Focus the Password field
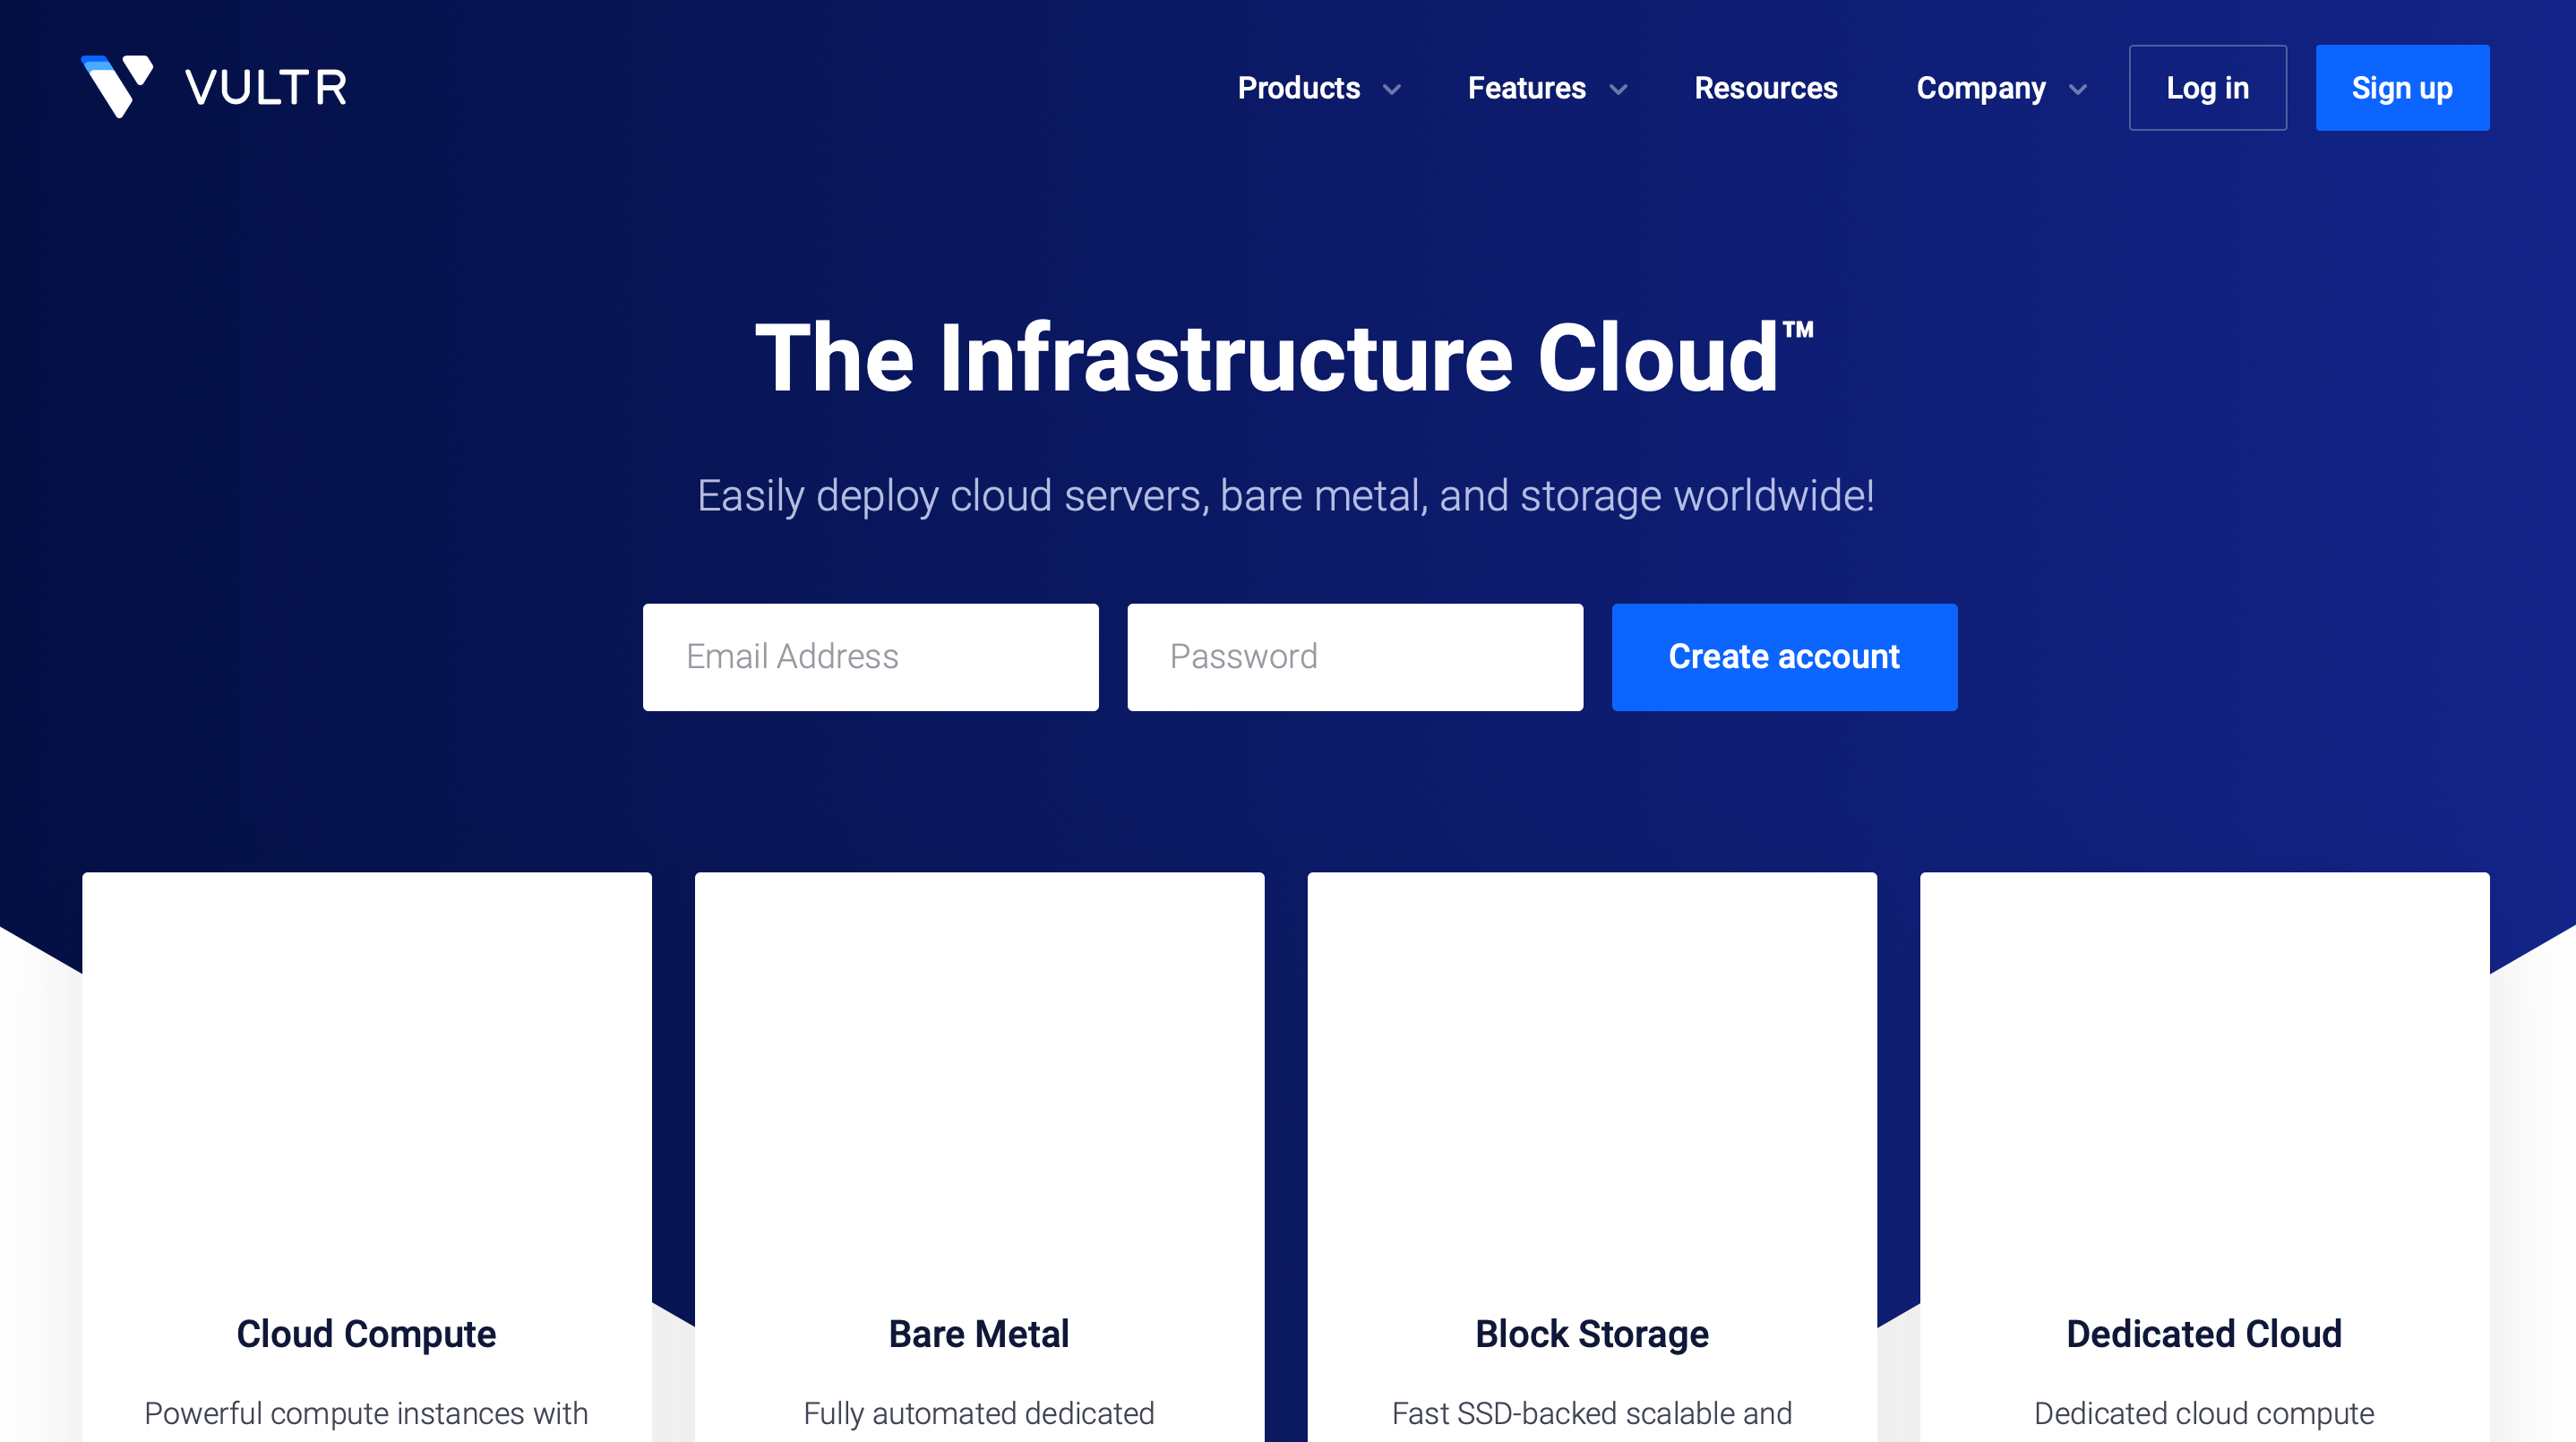 pos(1355,657)
